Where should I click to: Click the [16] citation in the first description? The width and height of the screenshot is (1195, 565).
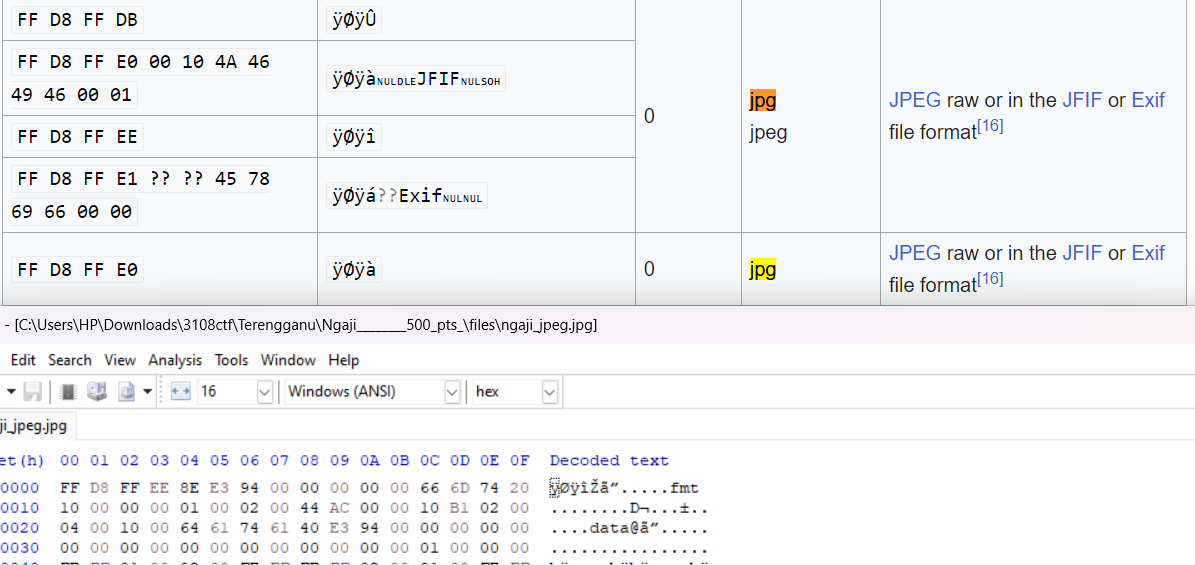990,126
